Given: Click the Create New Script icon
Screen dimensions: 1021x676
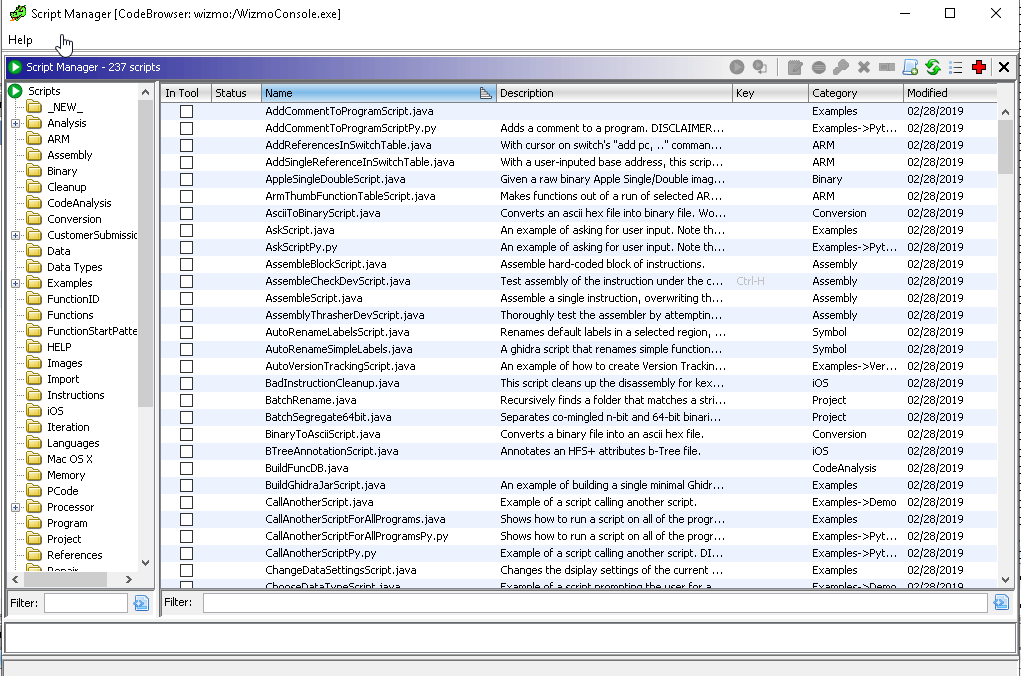Looking at the screenshot, I should tap(910, 67).
